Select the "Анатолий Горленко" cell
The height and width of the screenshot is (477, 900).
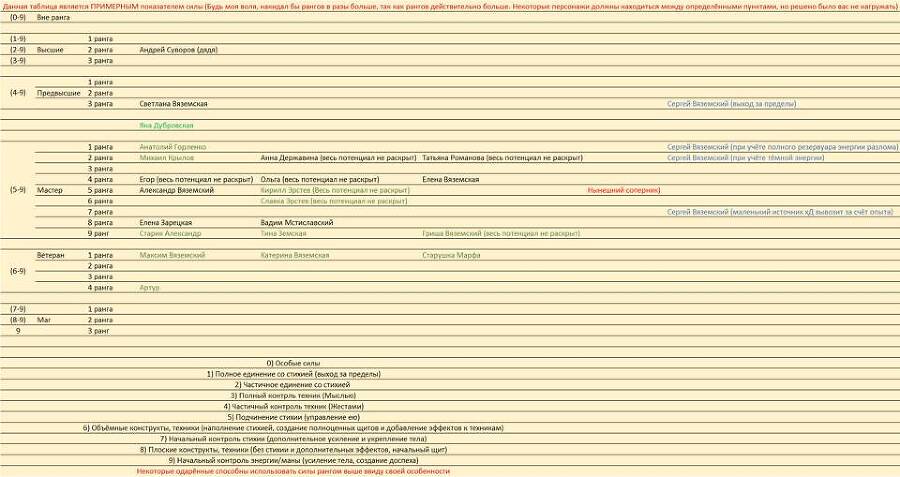point(173,147)
